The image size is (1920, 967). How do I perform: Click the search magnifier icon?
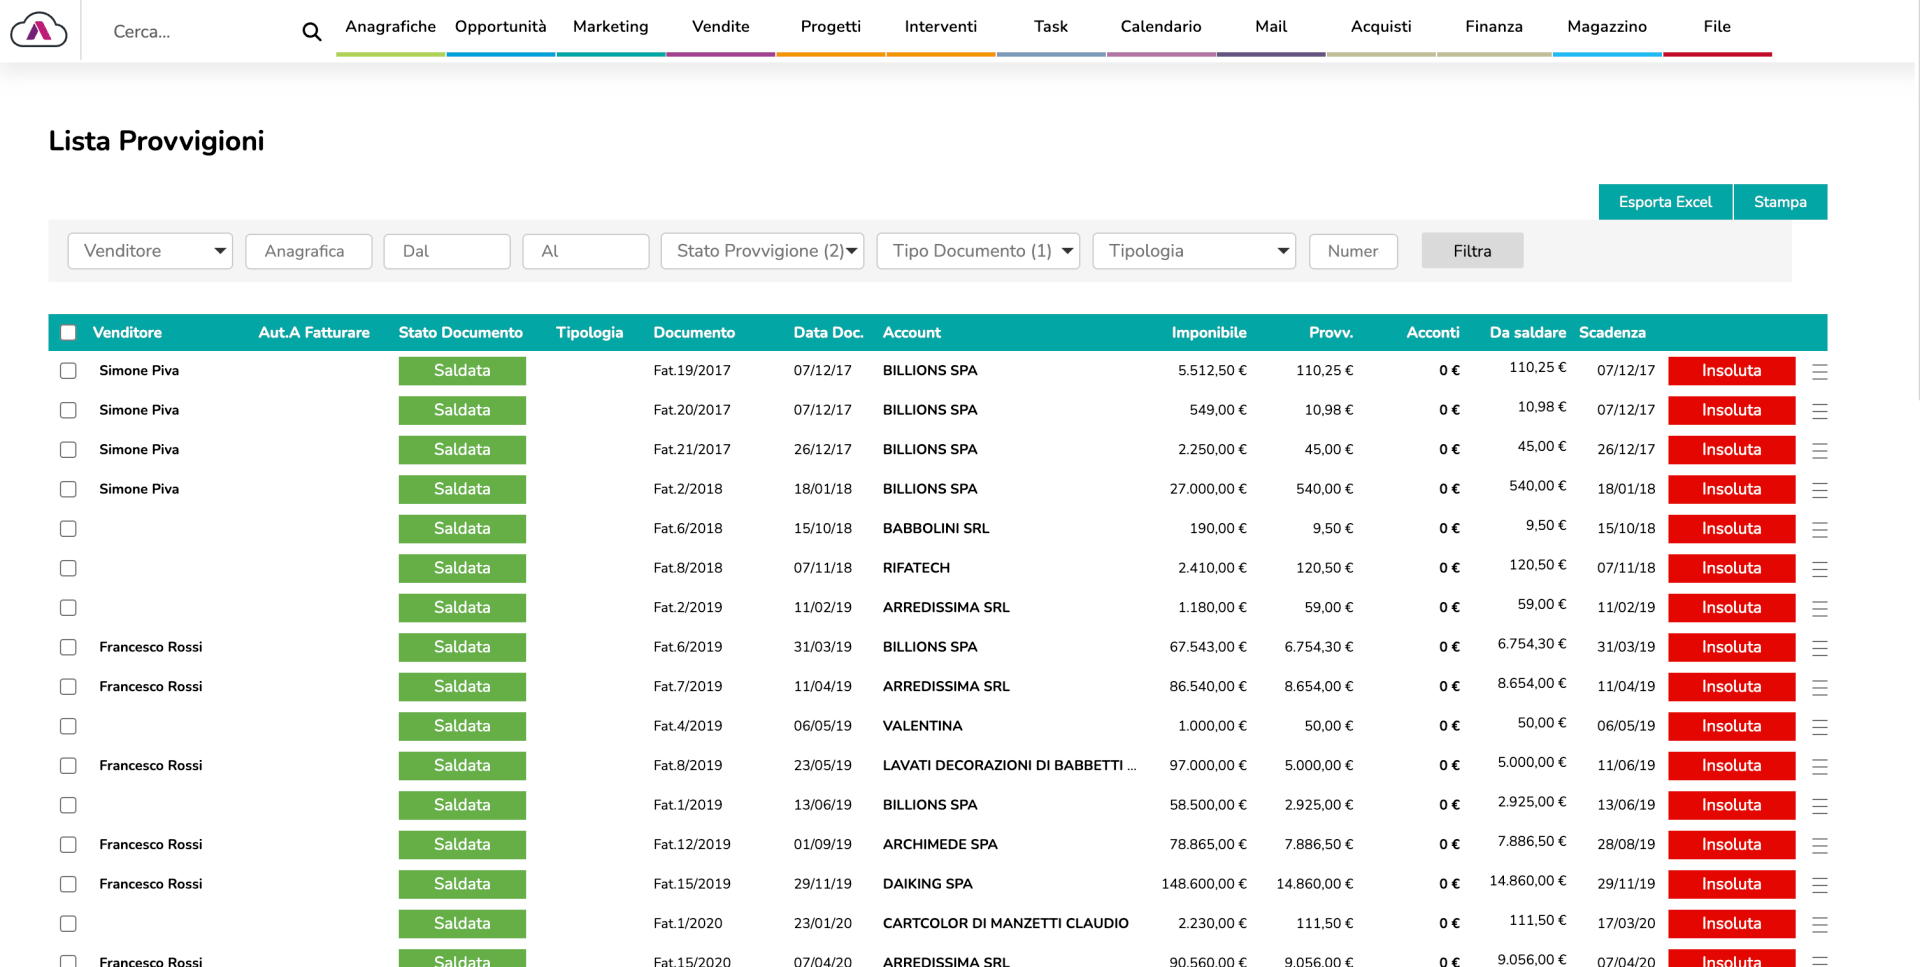pyautogui.click(x=312, y=32)
